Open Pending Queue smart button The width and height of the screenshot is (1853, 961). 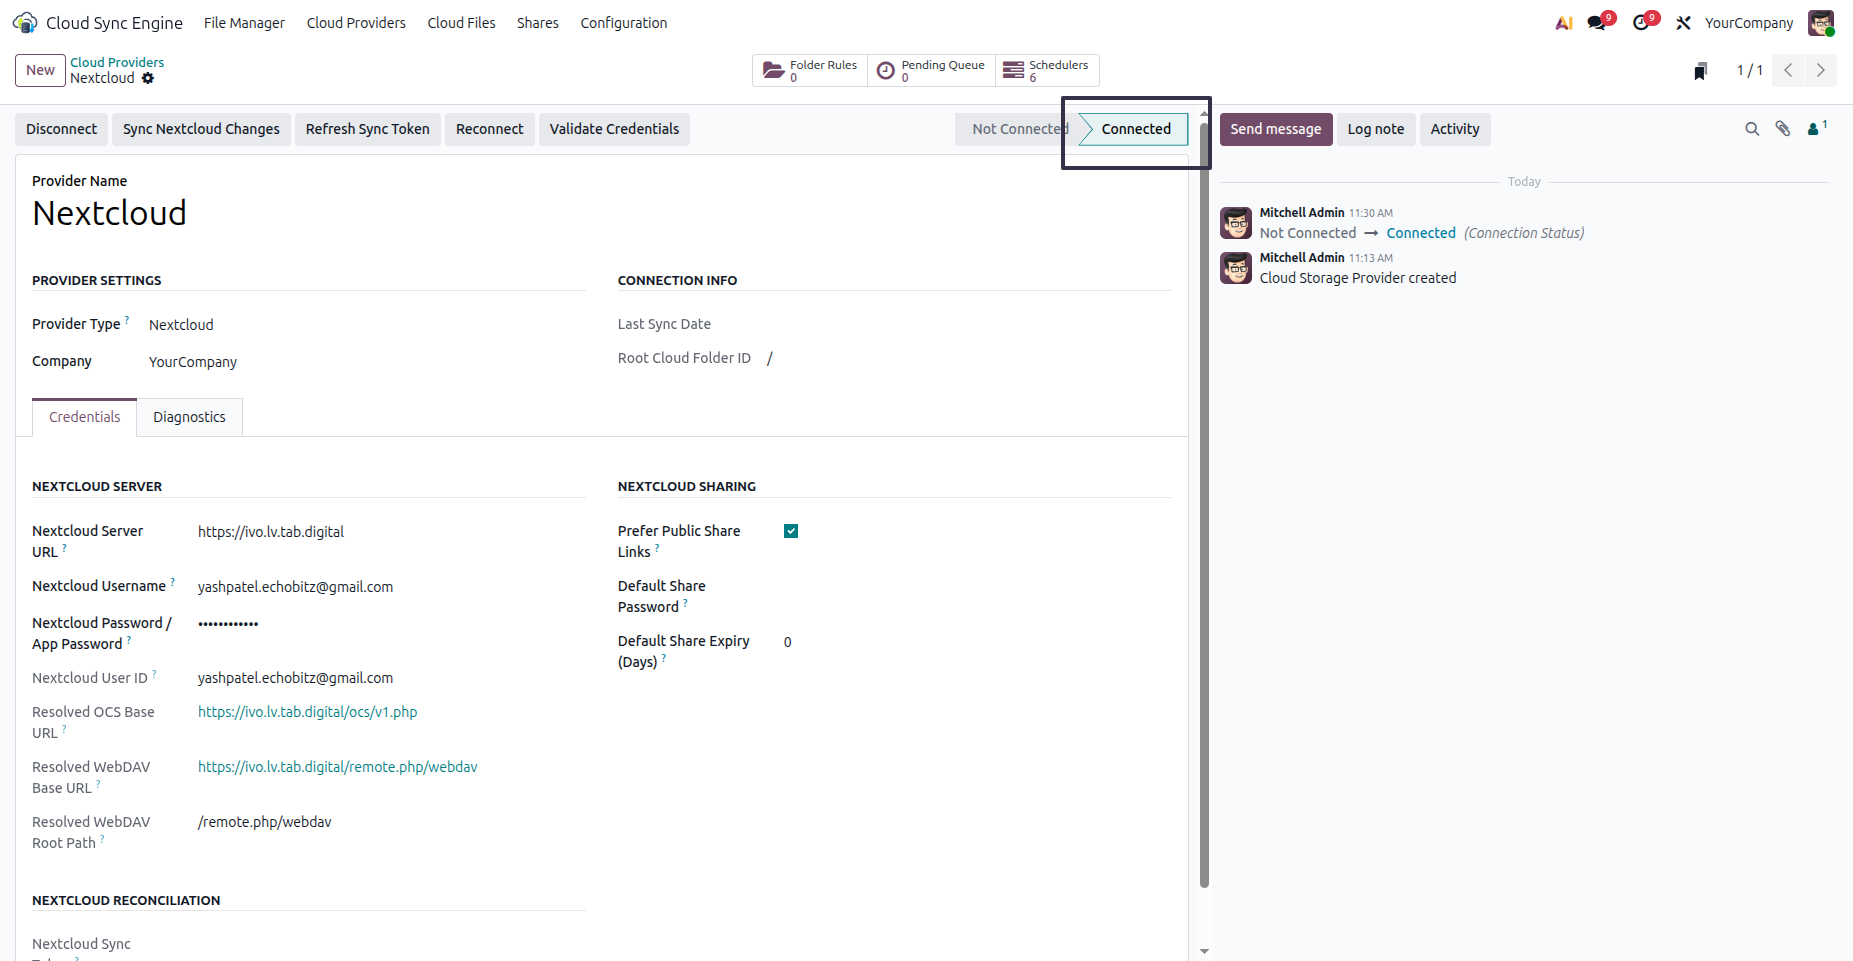[931, 70]
